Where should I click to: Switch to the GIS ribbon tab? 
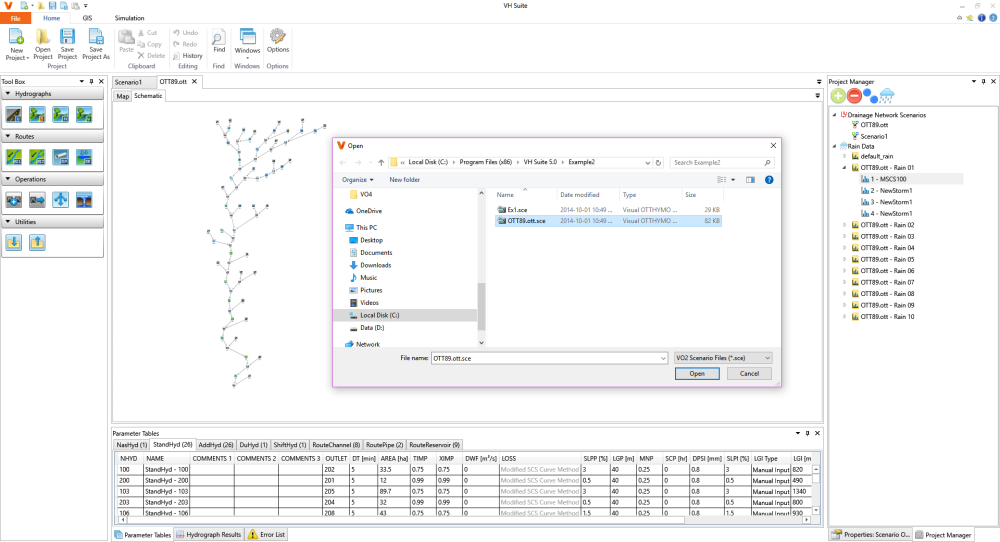(87, 18)
